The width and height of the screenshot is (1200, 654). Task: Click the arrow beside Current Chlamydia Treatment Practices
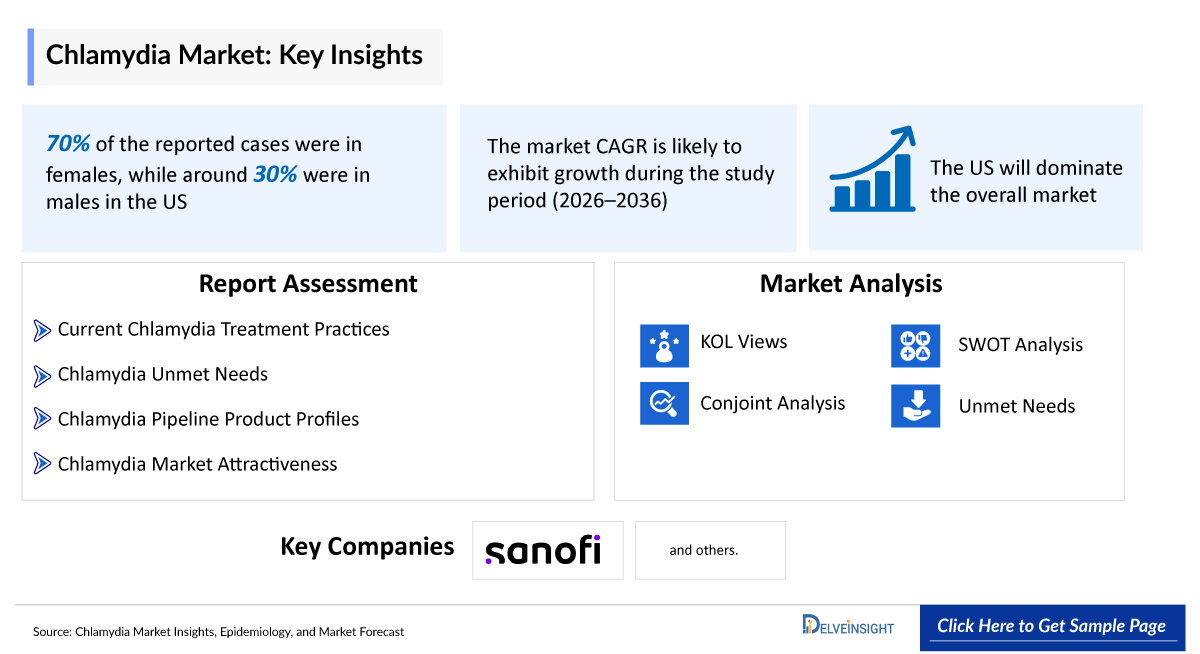42,330
